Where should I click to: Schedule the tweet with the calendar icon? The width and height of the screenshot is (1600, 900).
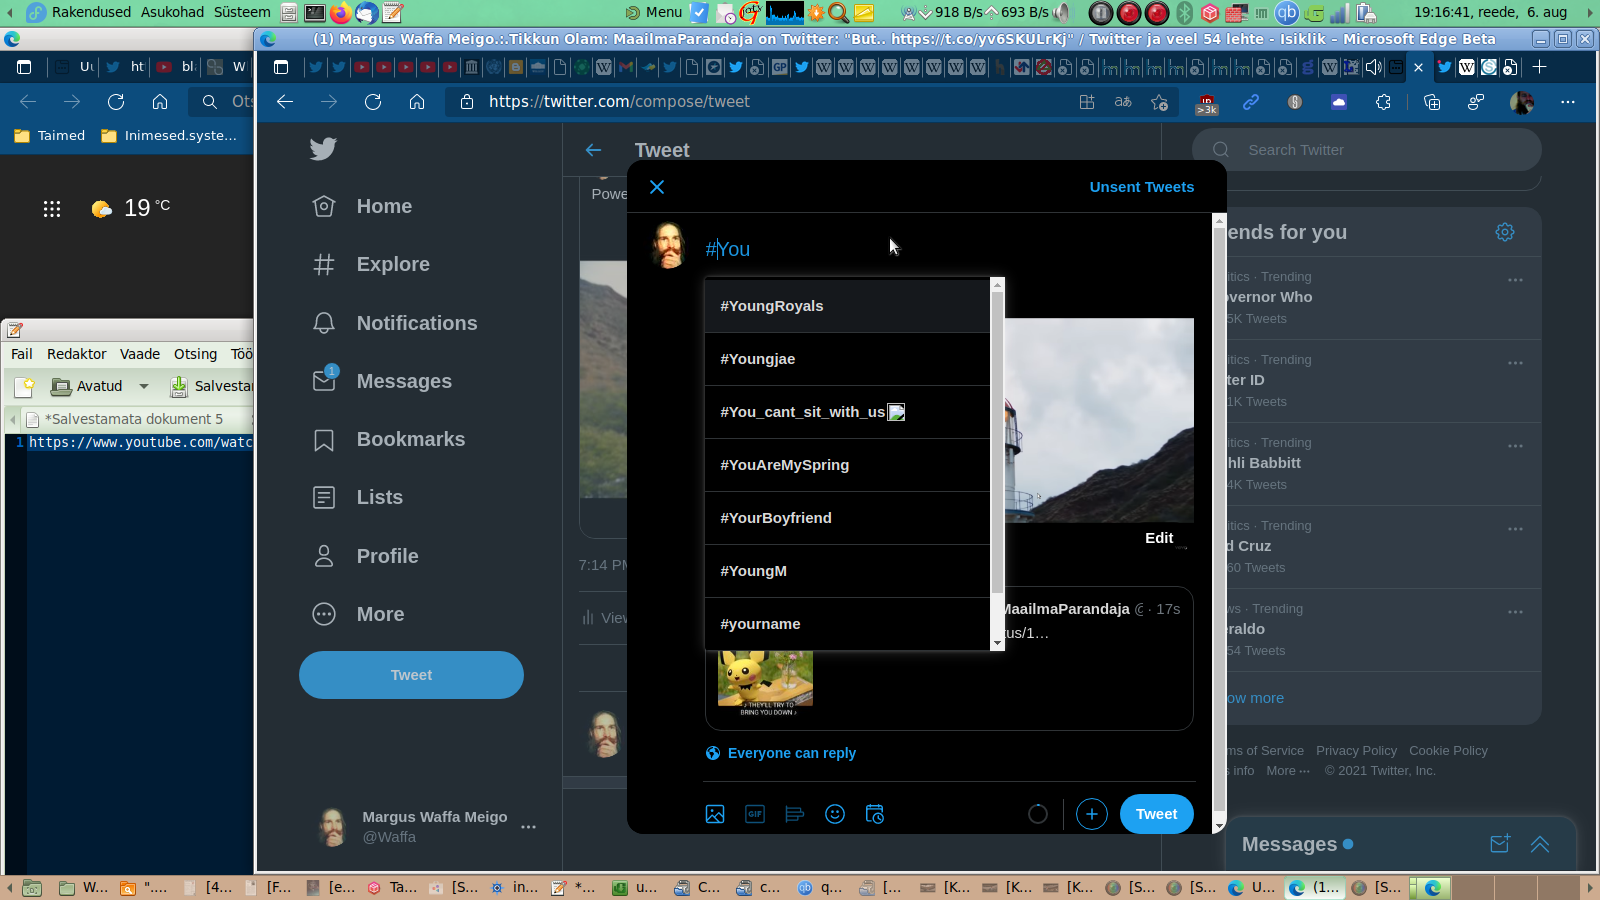[x=875, y=814]
